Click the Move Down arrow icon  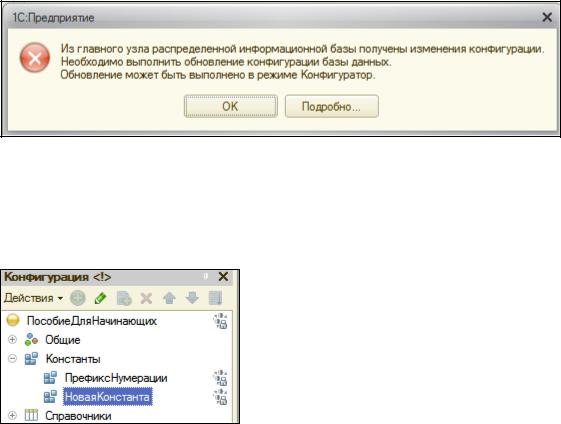pyautogui.click(x=192, y=298)
